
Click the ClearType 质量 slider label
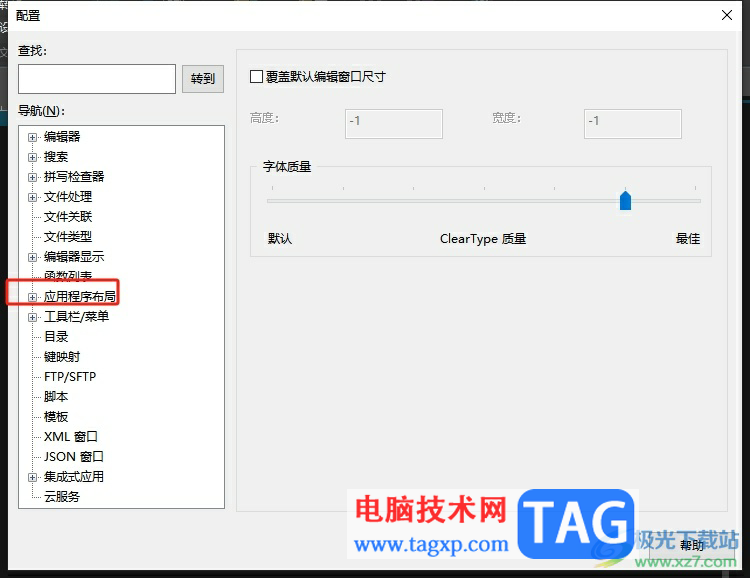483,239
